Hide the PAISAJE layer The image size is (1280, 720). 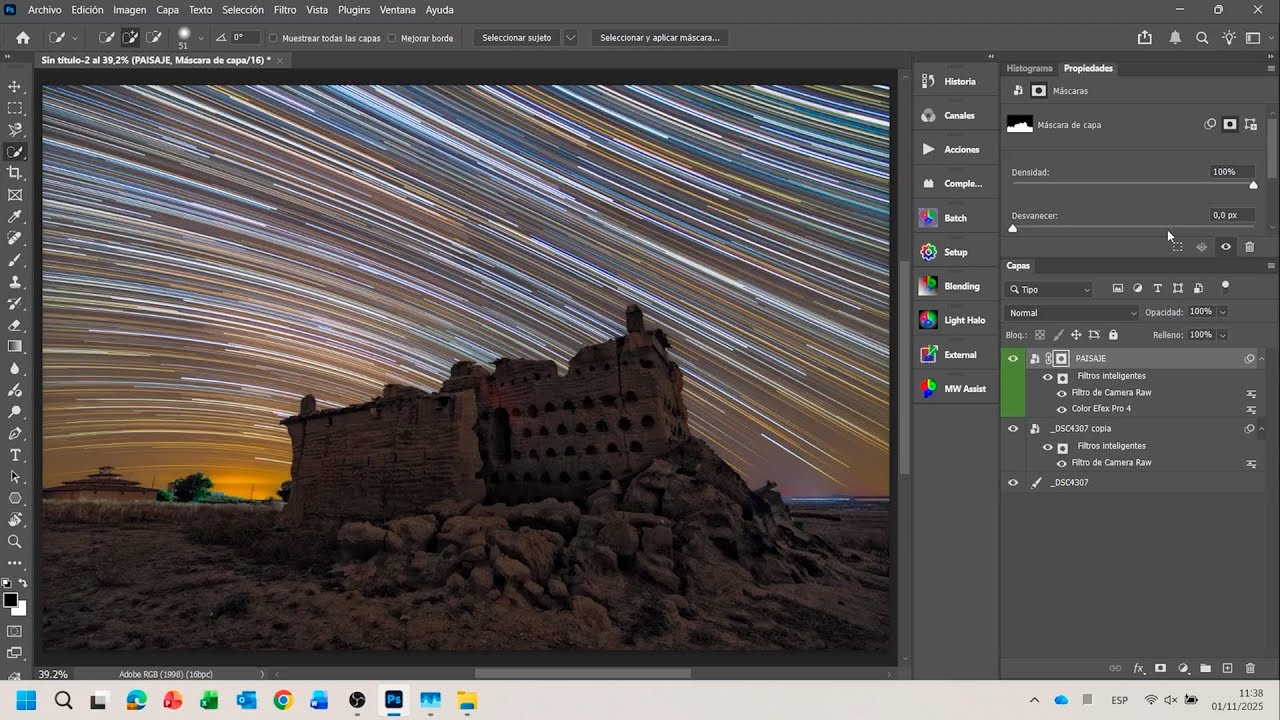[x=1013, y=358]
